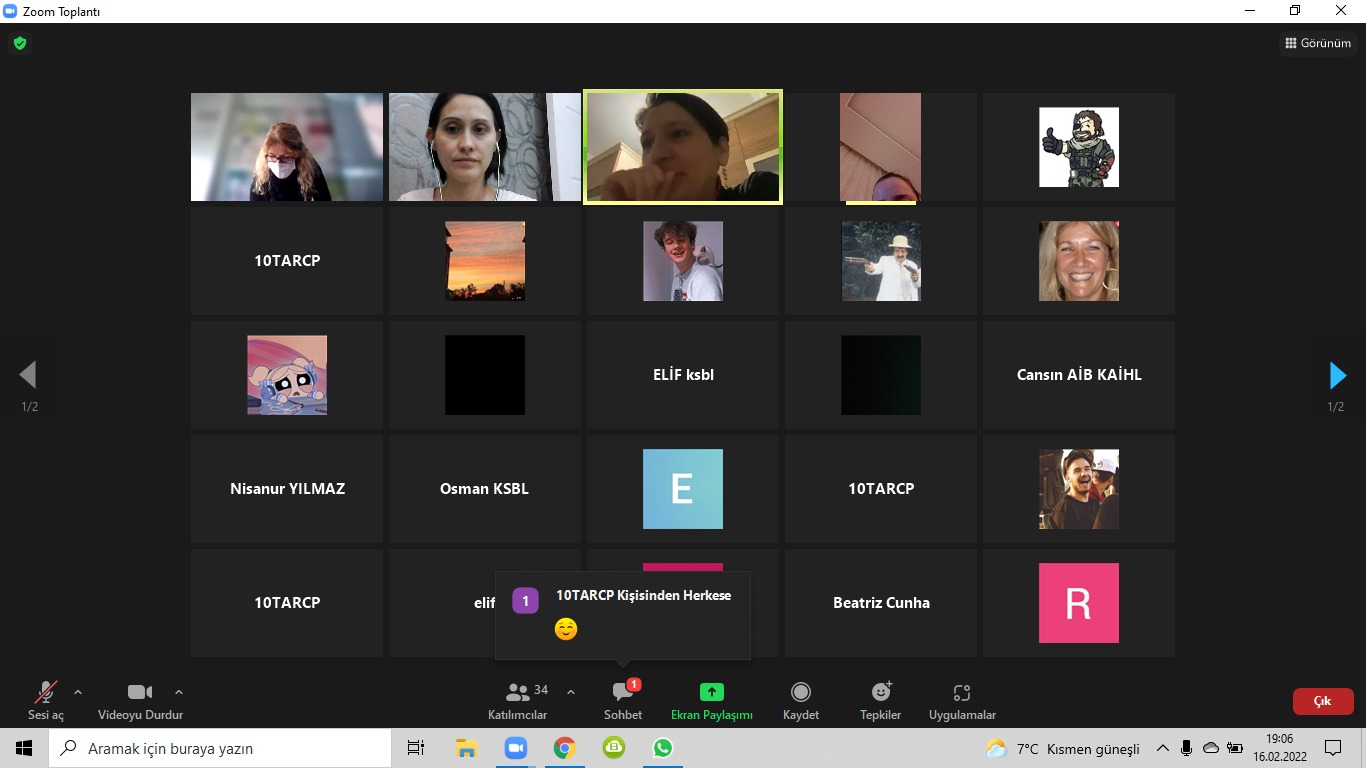Viewport: 1366px width, 768px height.
Task: Select the letter E avatar tile
Action: (683, 489)
